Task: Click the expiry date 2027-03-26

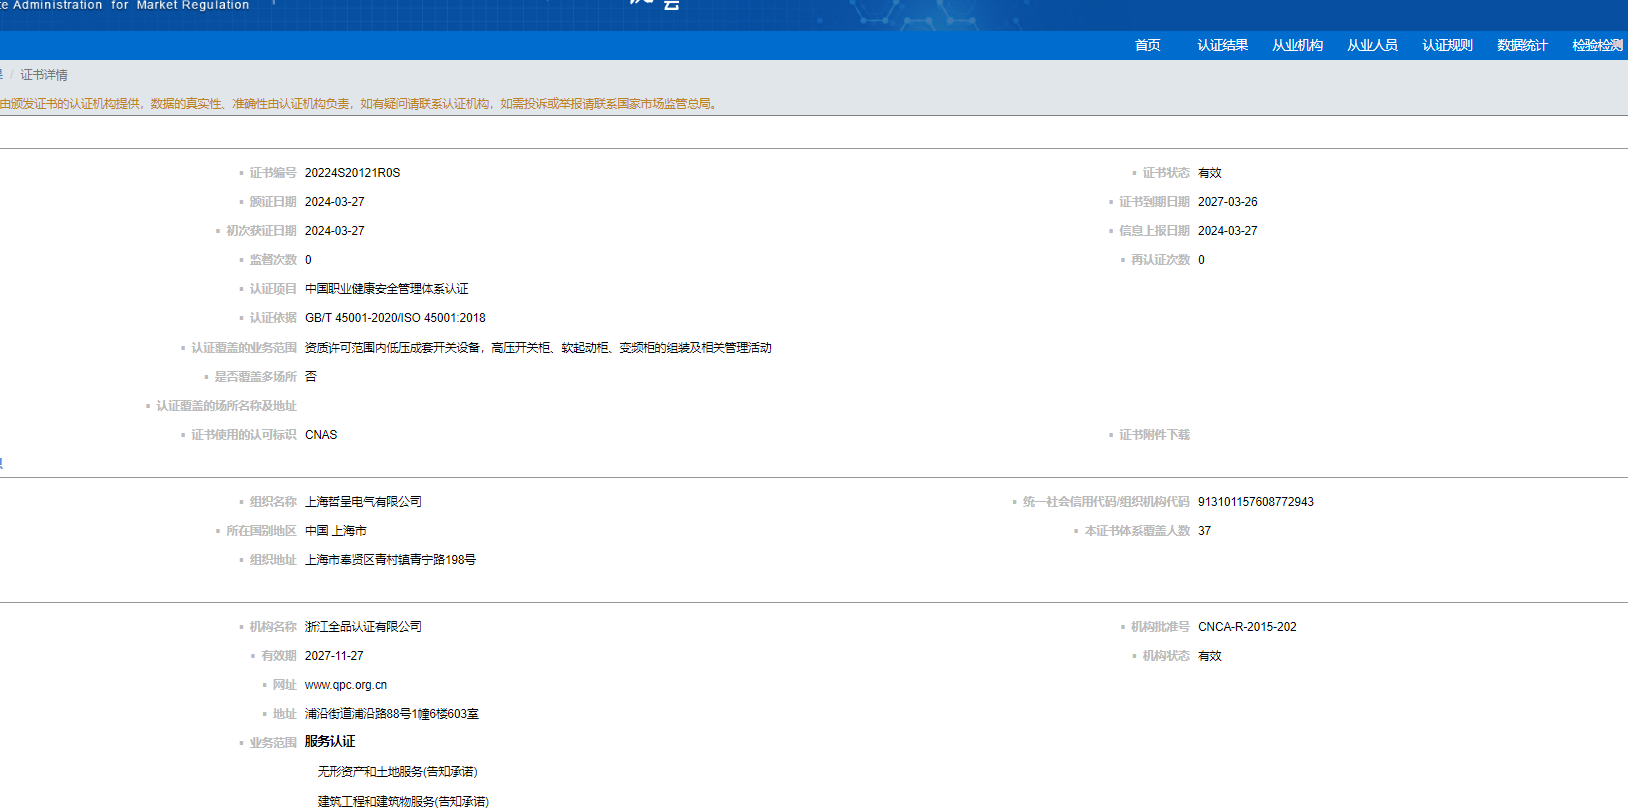Action: (x=1227, y=202)
